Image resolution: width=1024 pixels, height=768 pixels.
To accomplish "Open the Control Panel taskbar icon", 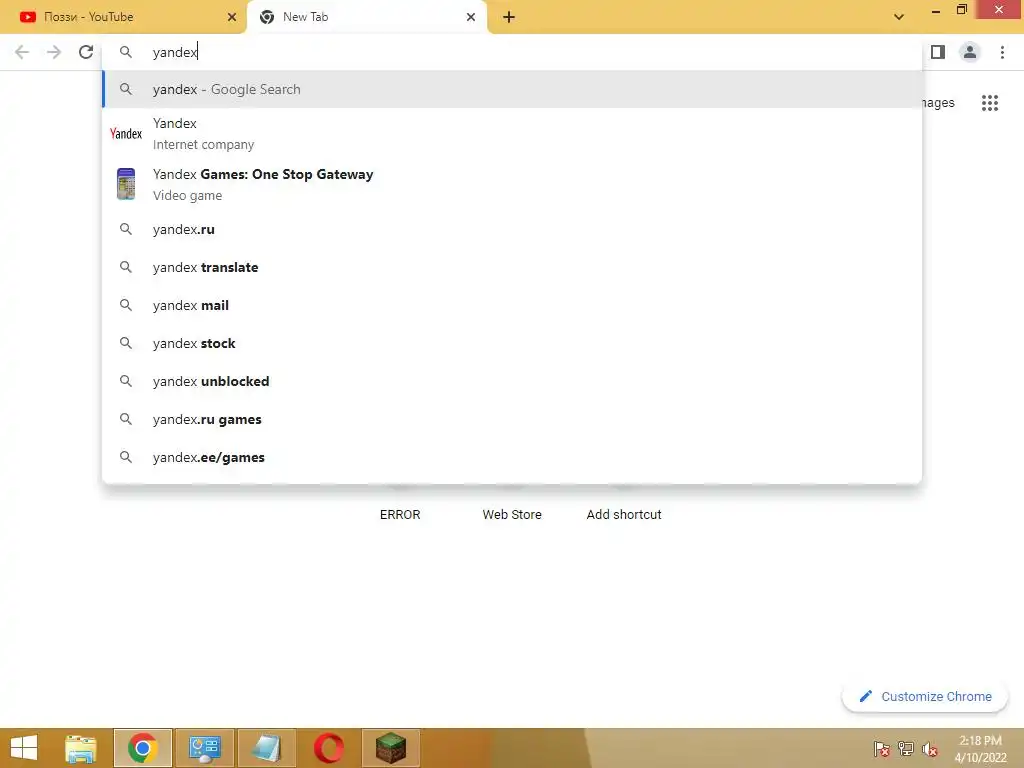I will [x=204, y=748].
